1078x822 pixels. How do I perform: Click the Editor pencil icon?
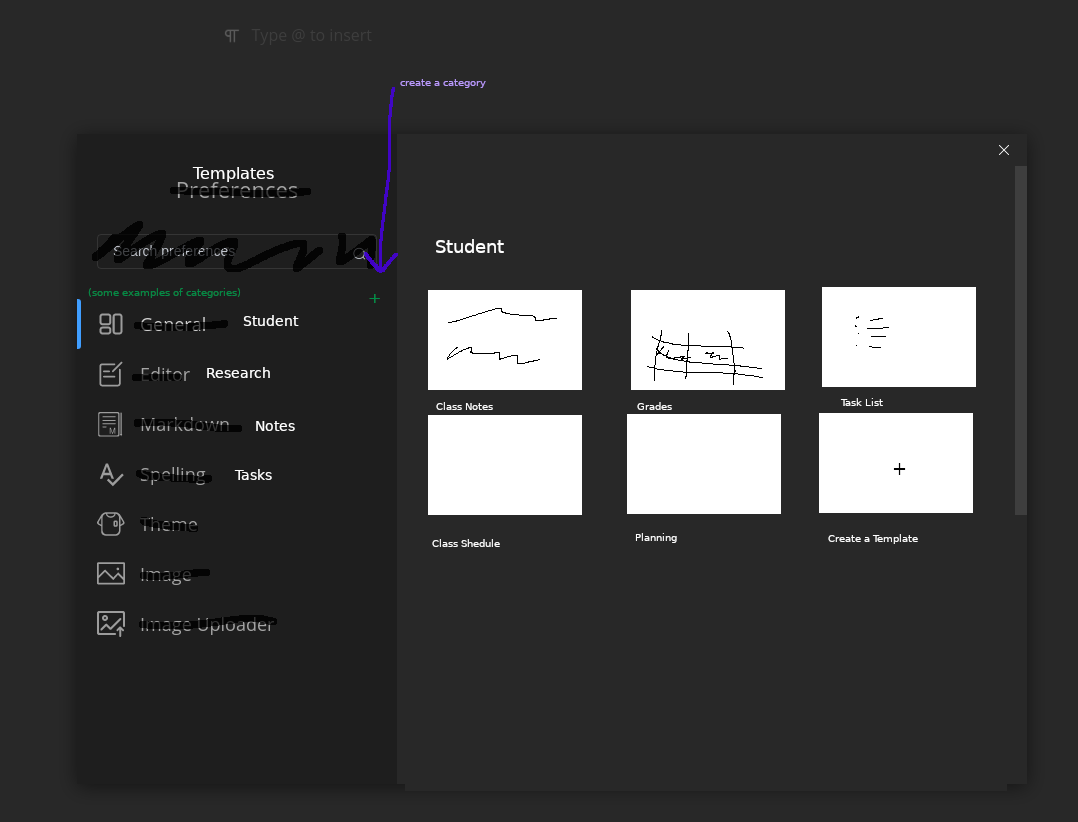pos(111,374)
